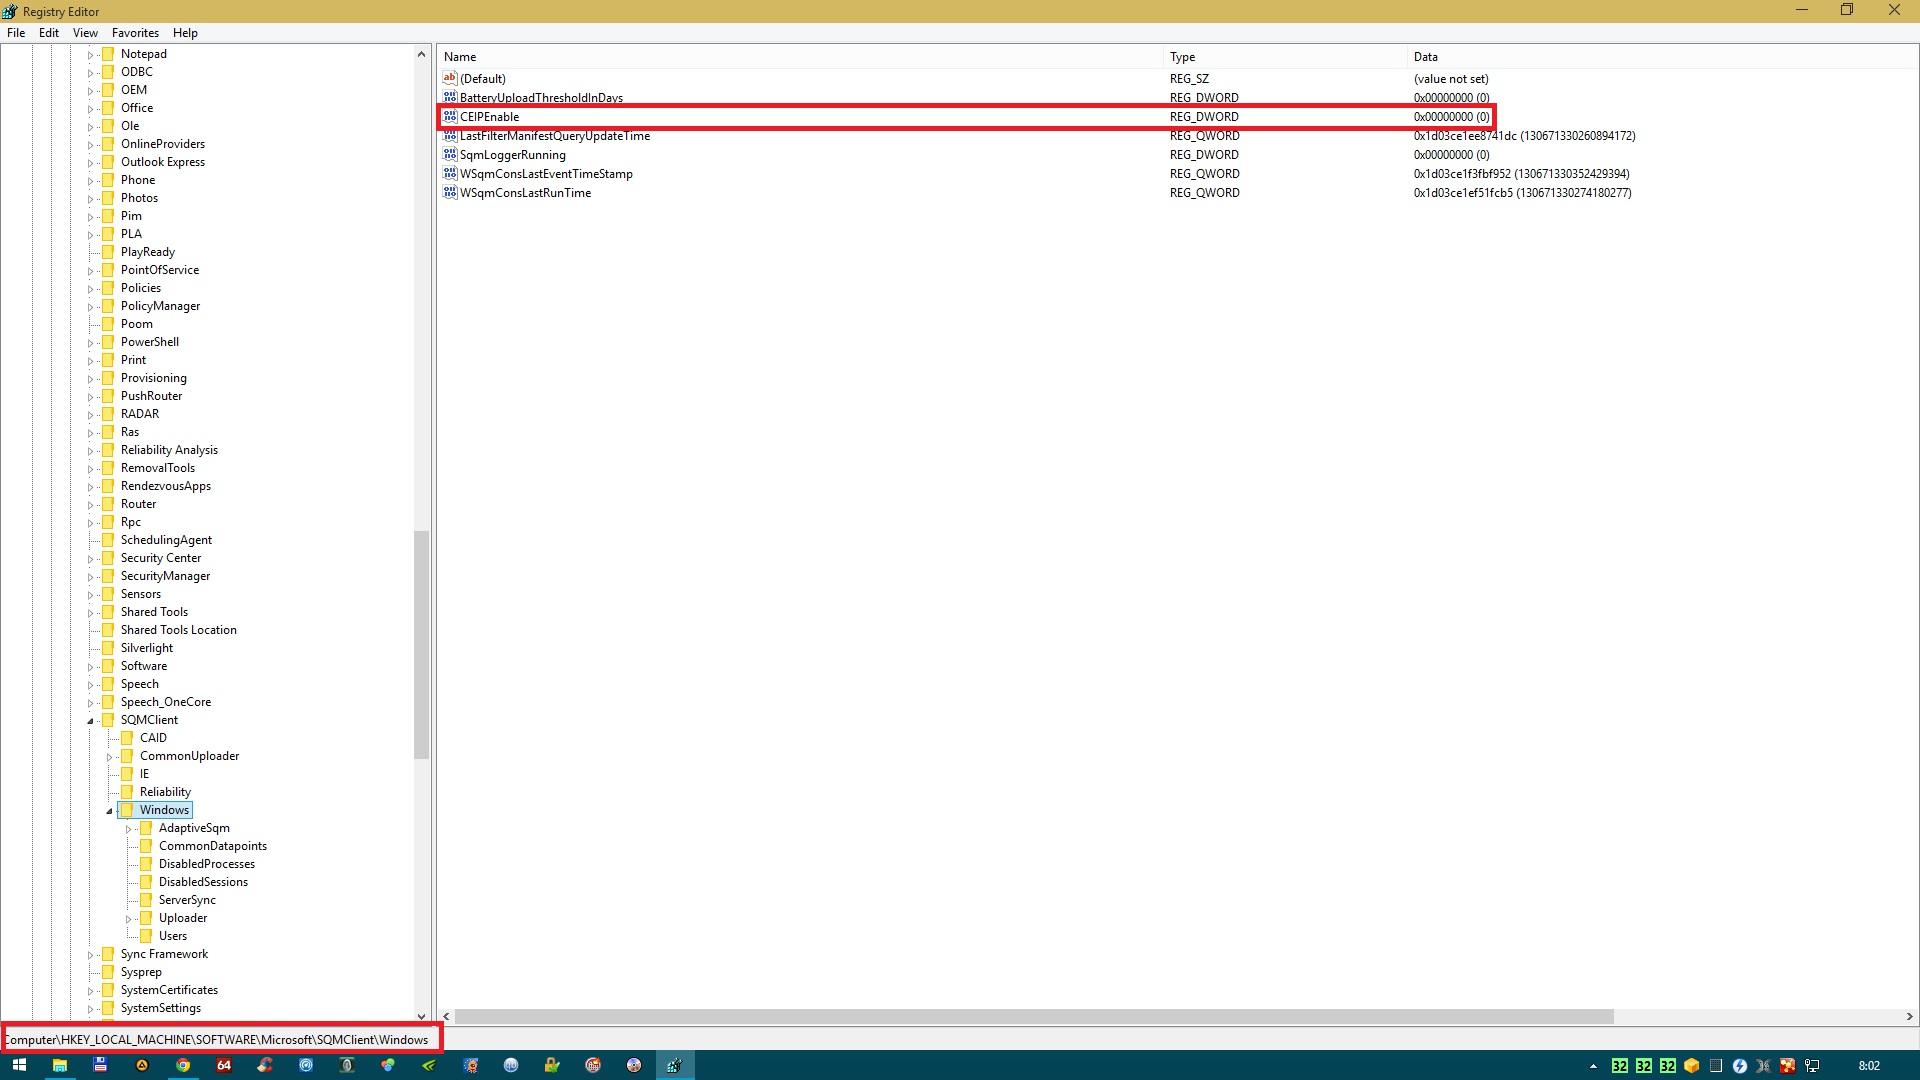The width and height of the screenshot is (1920, 1080).
Task: Open File Explorer in the taskbar
Action: click(x=59, y=1065)
